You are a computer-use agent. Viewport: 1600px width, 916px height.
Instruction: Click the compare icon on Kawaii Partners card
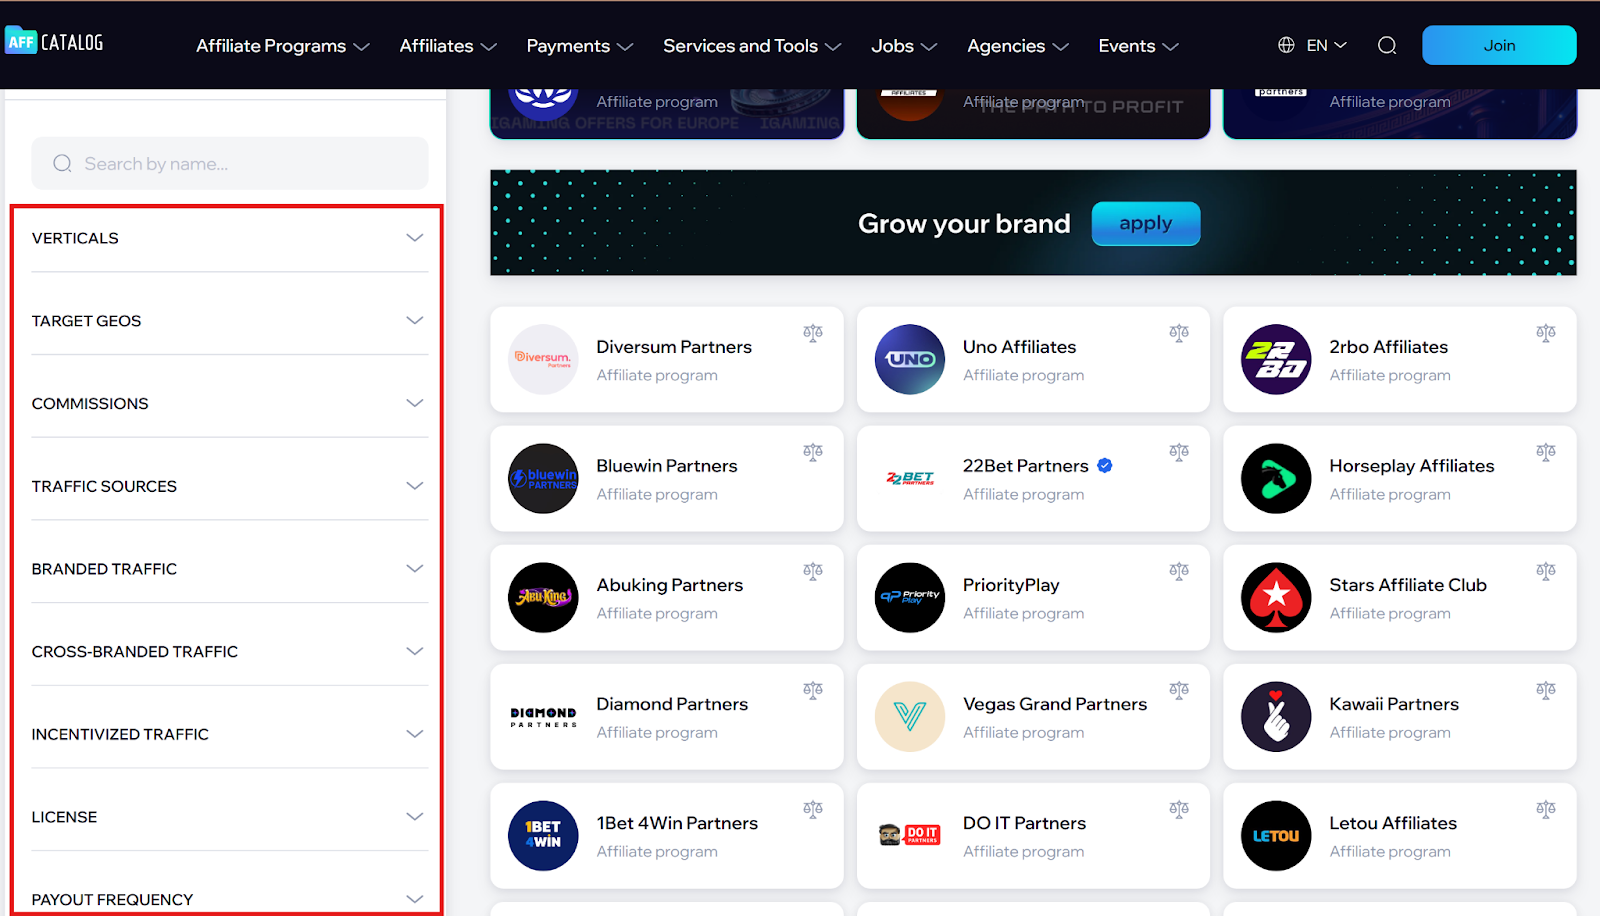[1545, 690]
